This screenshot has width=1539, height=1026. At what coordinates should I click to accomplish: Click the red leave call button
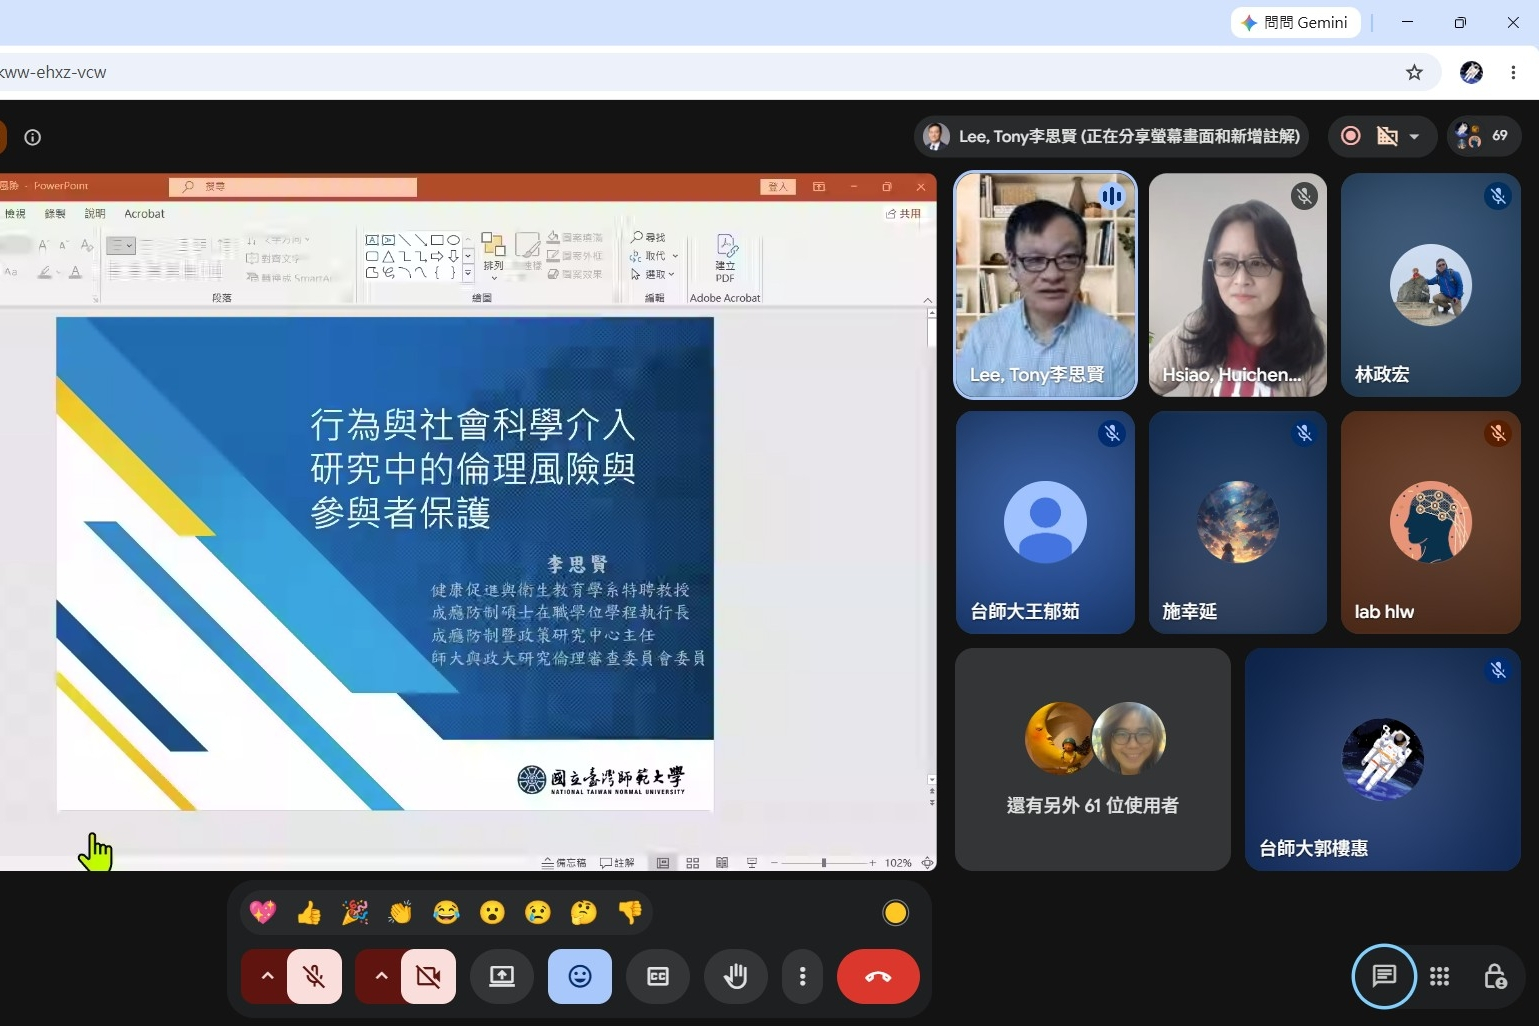878,976
